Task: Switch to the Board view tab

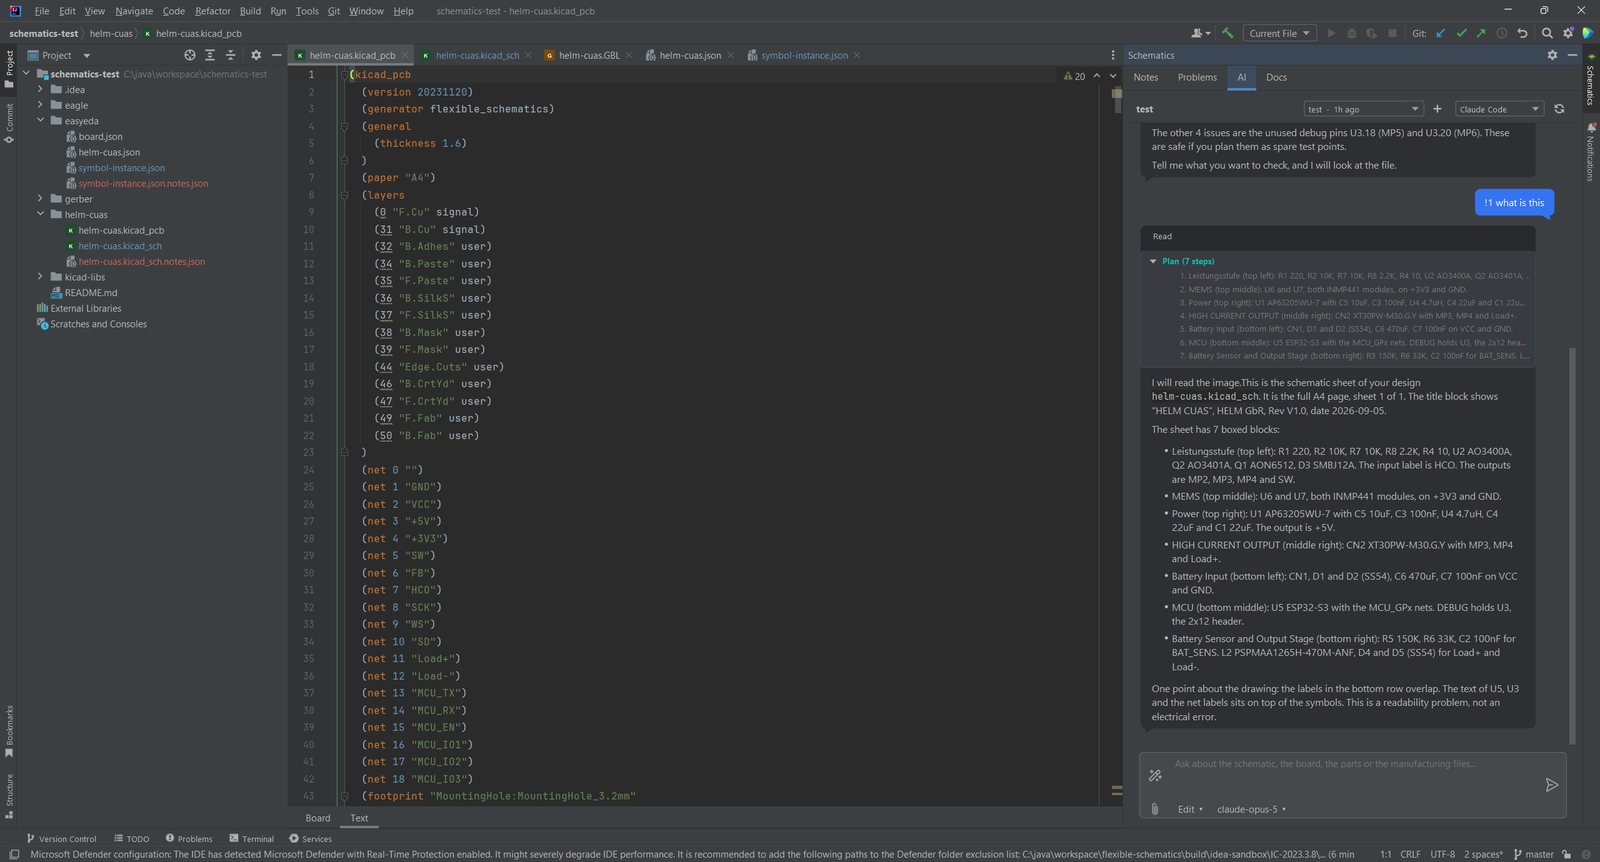Action: coord(318,818)
